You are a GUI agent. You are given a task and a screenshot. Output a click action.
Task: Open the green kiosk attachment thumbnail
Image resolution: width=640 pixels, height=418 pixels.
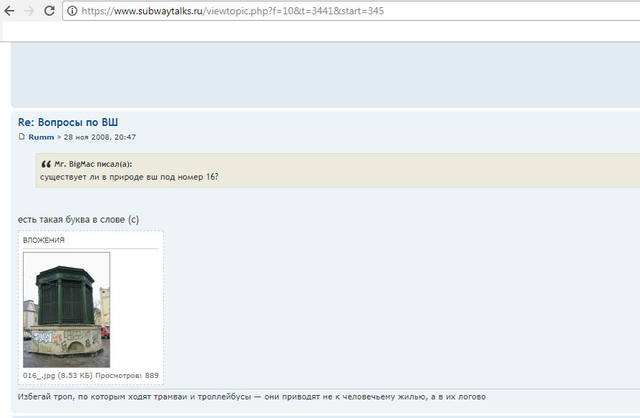(67, 310)
